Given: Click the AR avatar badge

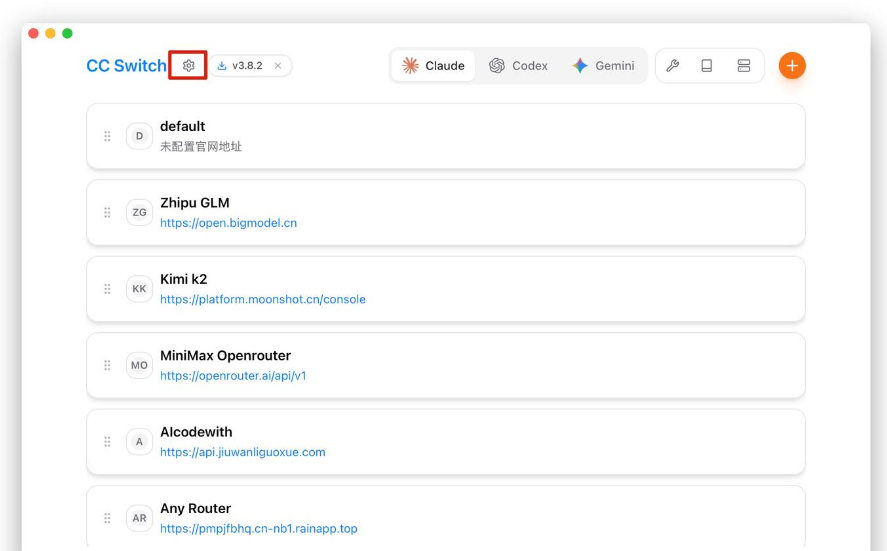Looking at the screenshot, I should (x=139, y=518).
